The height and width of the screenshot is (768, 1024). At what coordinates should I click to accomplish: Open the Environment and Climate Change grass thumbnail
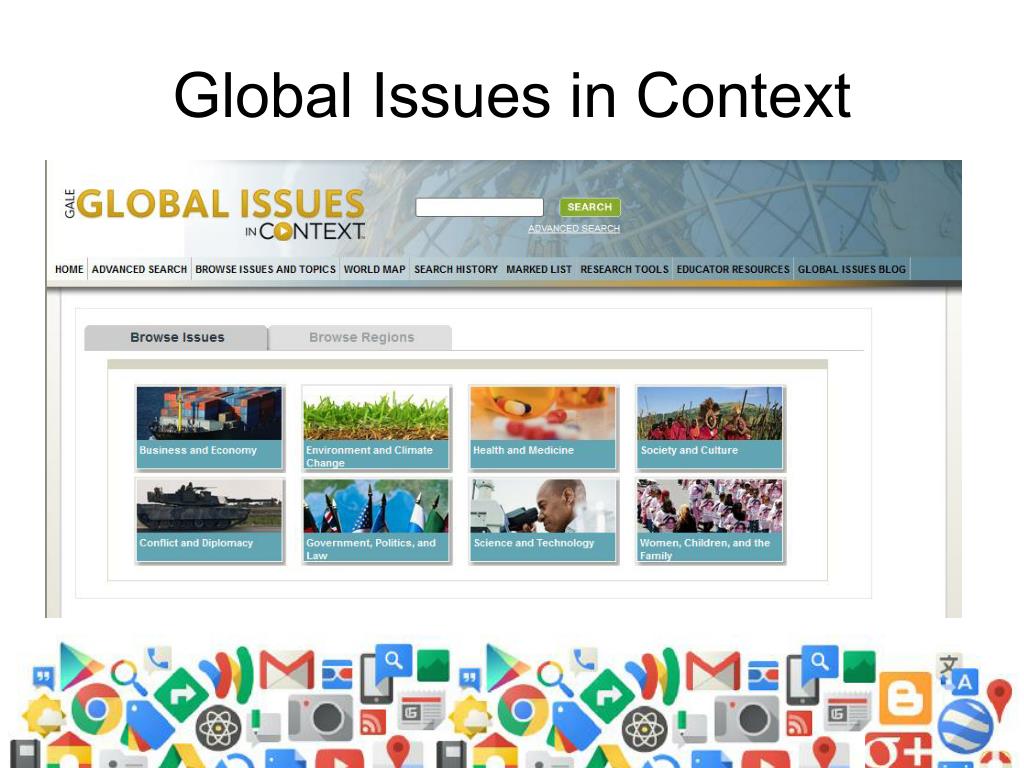(x=376, y=413)
